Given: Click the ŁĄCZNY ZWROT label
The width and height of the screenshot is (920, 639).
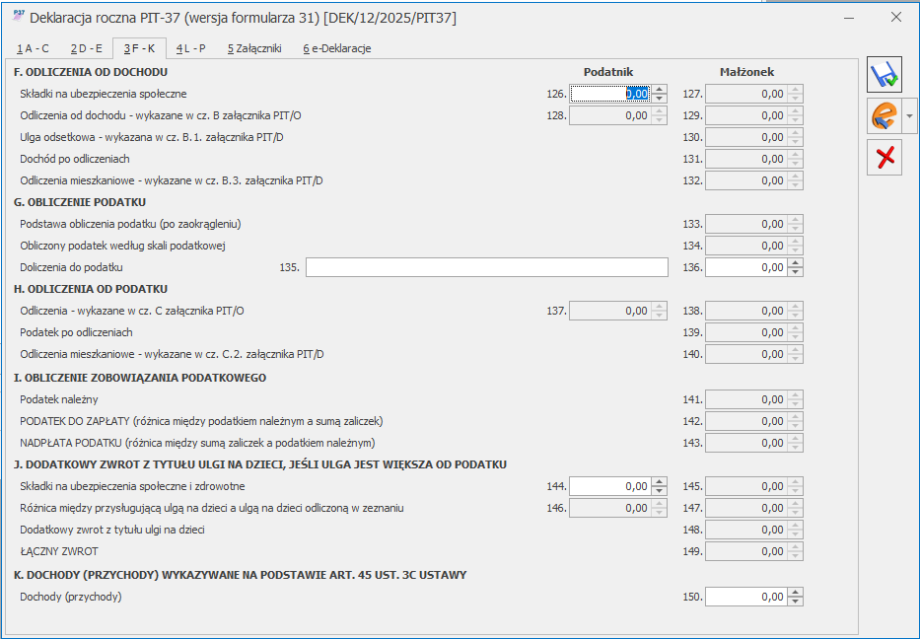Looking at the screenshot, I should point(59,552).
